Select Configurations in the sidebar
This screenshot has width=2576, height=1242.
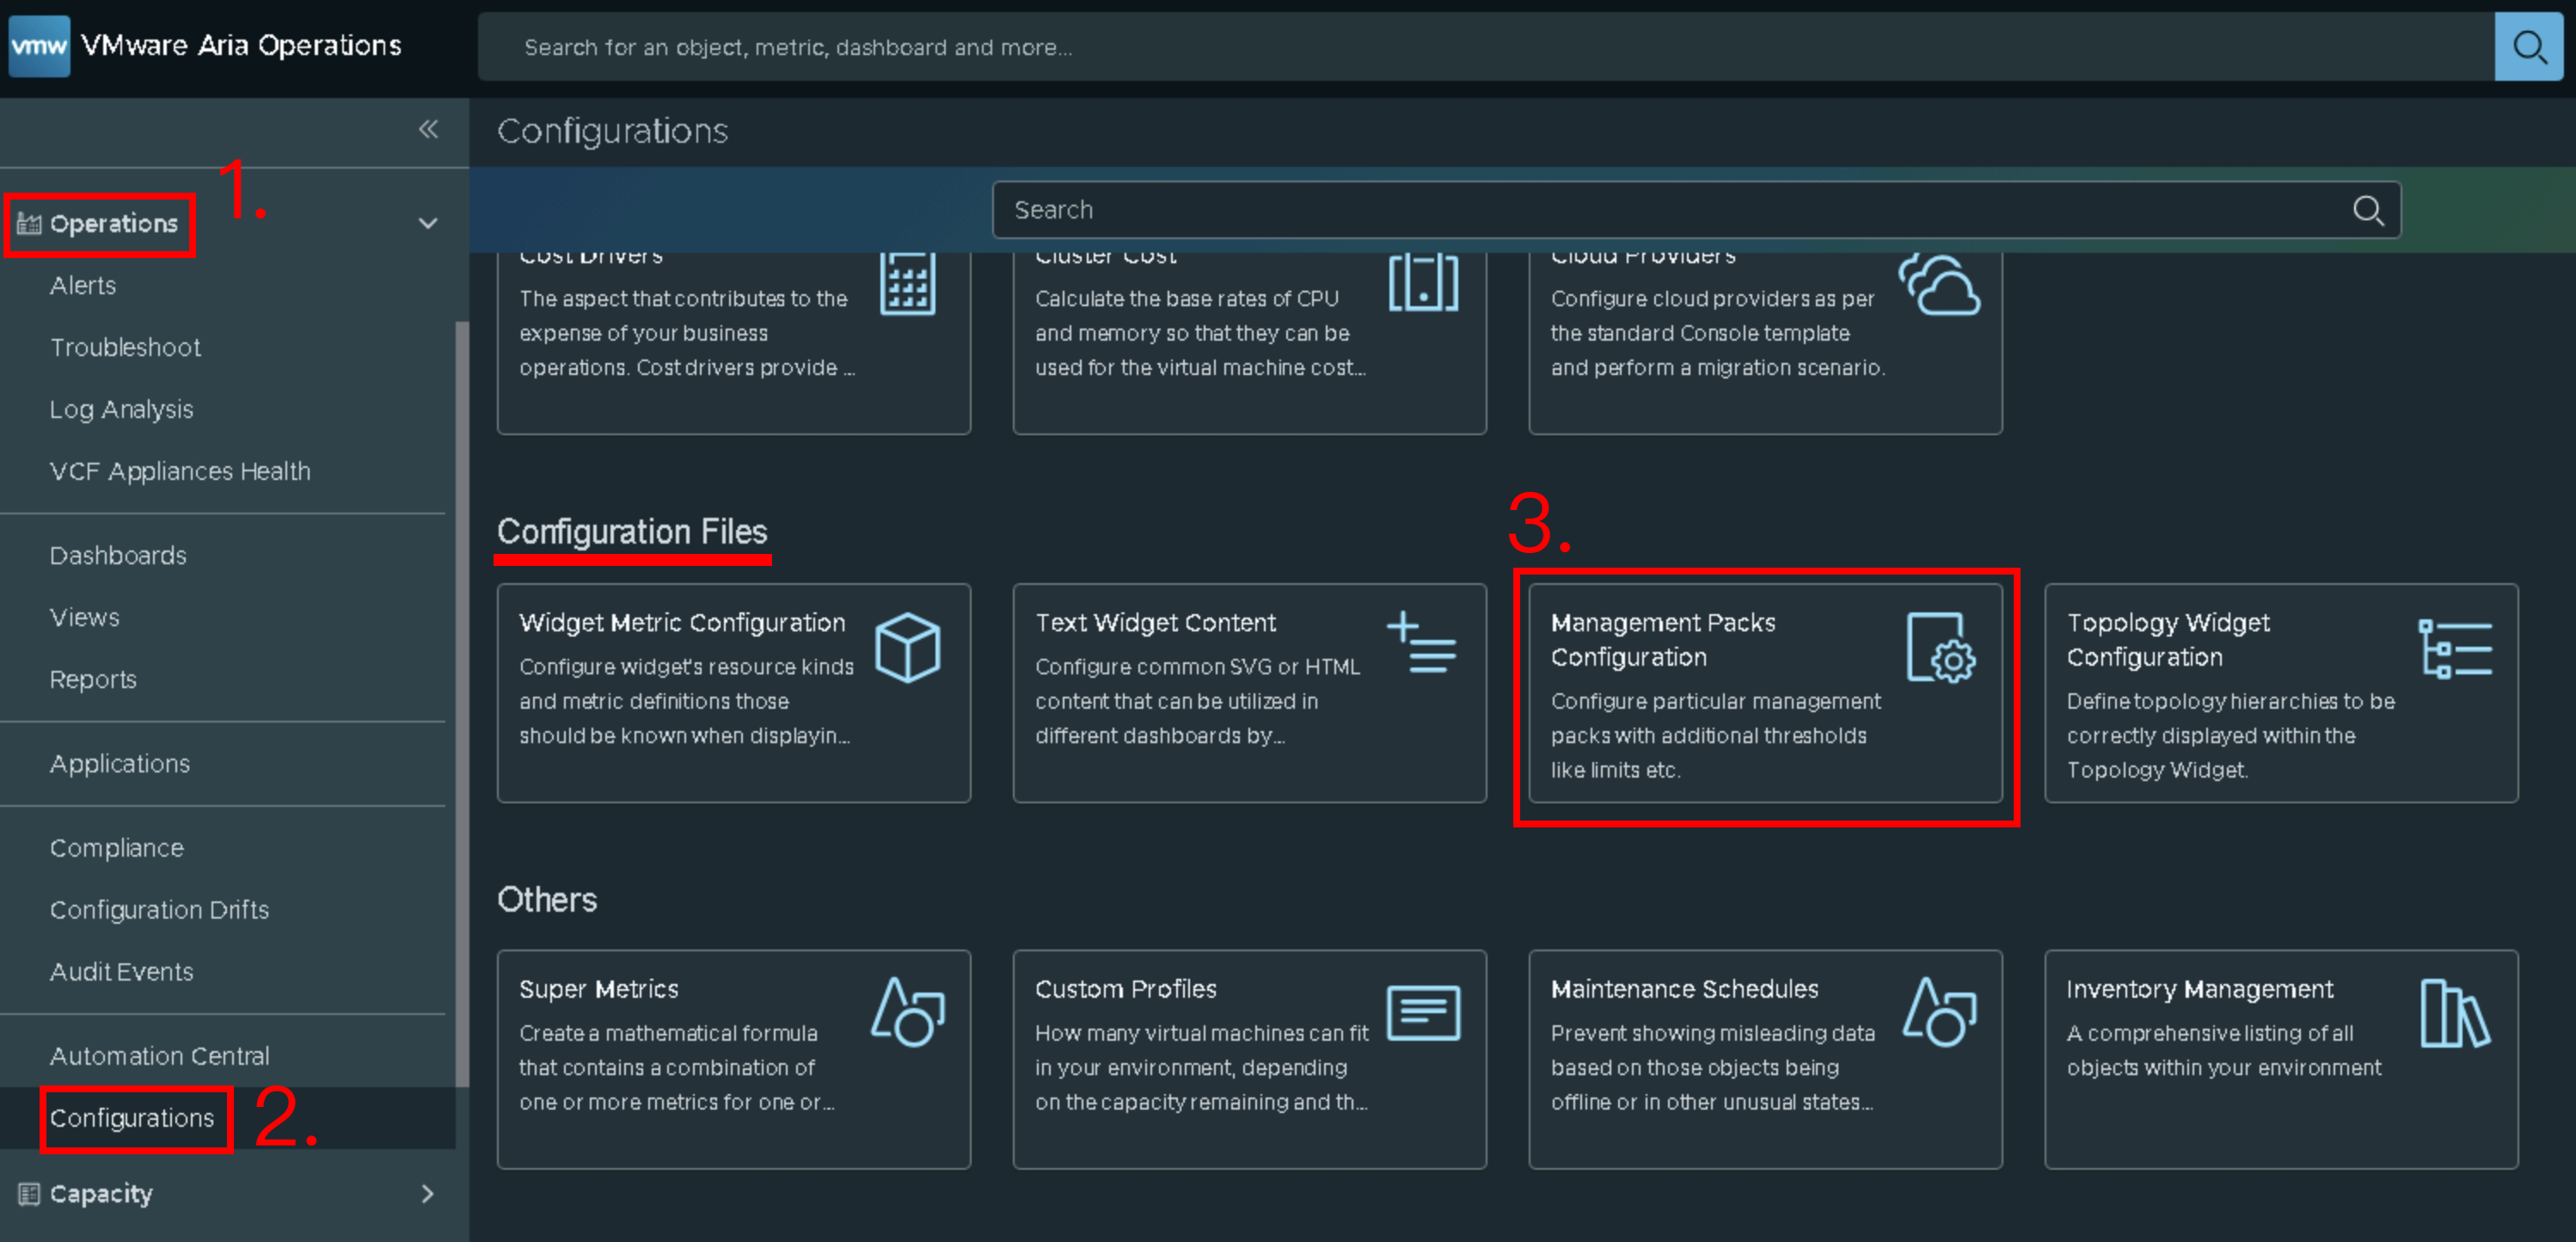click(132, 1117)
